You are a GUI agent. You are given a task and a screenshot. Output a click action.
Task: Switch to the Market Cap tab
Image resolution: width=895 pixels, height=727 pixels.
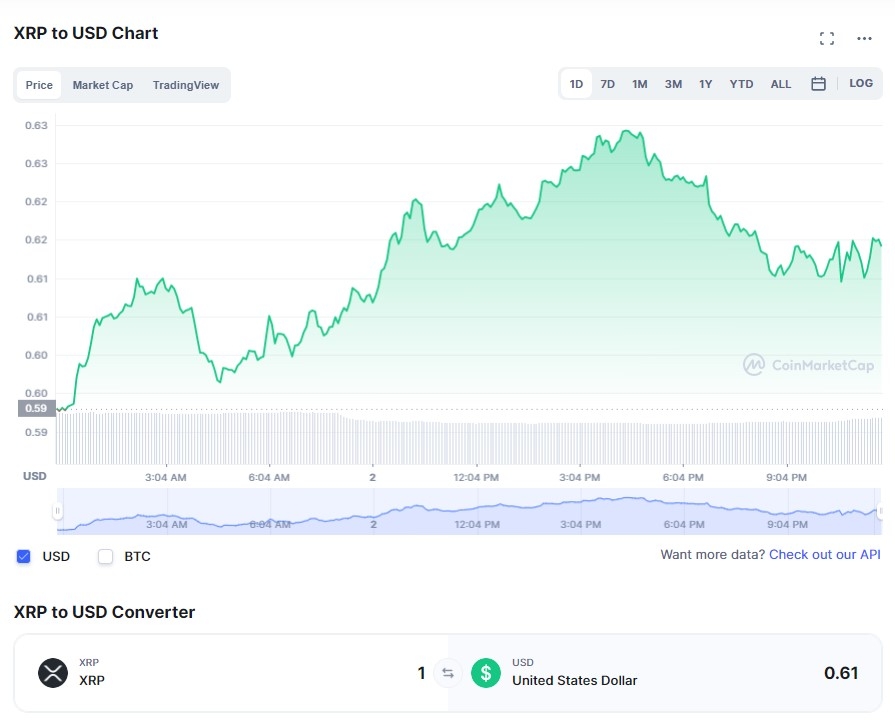(x=102, y=85)
